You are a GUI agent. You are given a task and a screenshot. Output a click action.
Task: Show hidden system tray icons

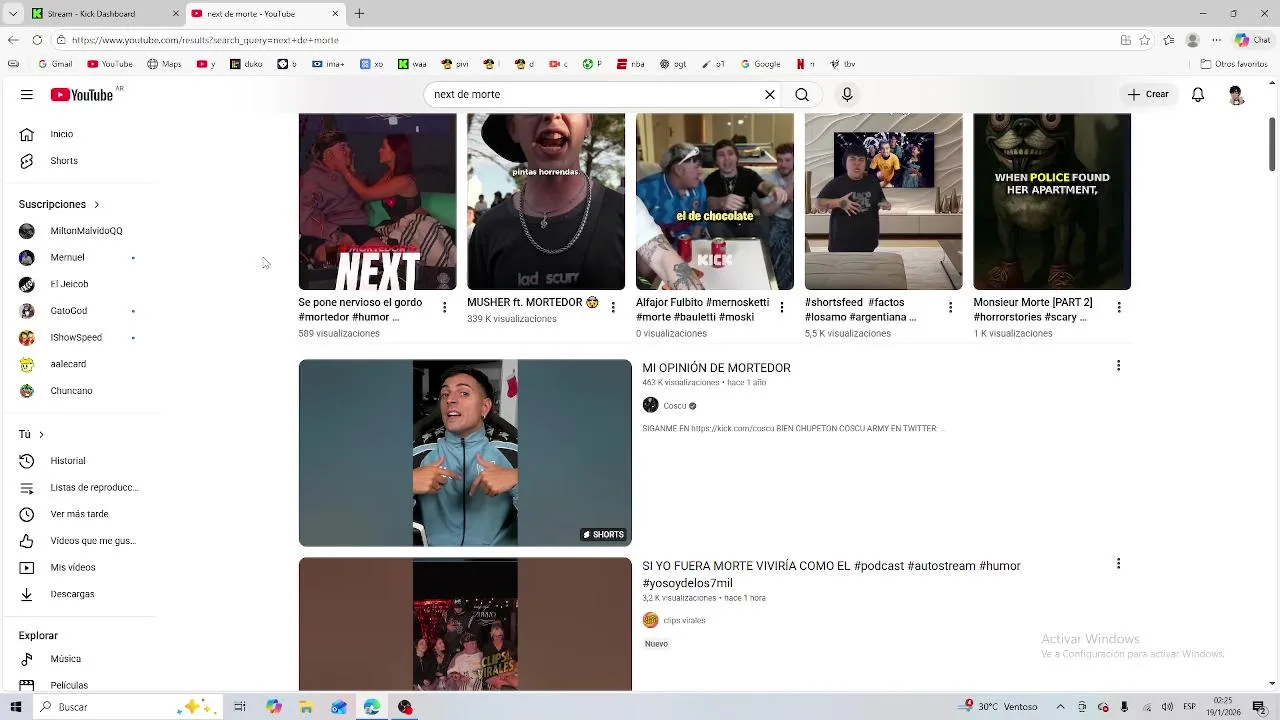pyautogui.click(x=1060, y=707)
